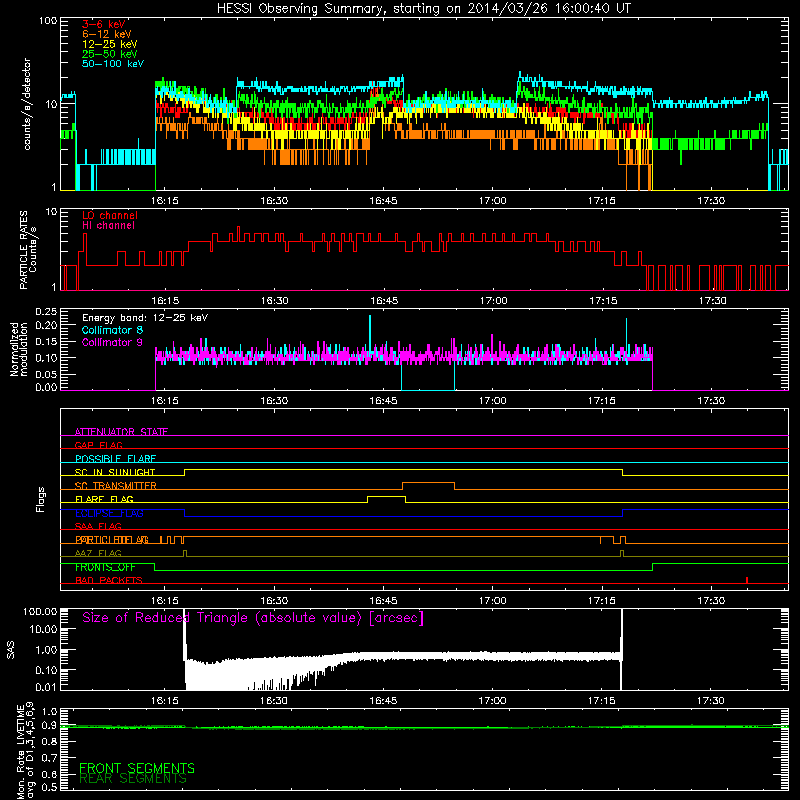Click the counts/s/detector y-axis label

pyautogui.click(x=27, y=104)
